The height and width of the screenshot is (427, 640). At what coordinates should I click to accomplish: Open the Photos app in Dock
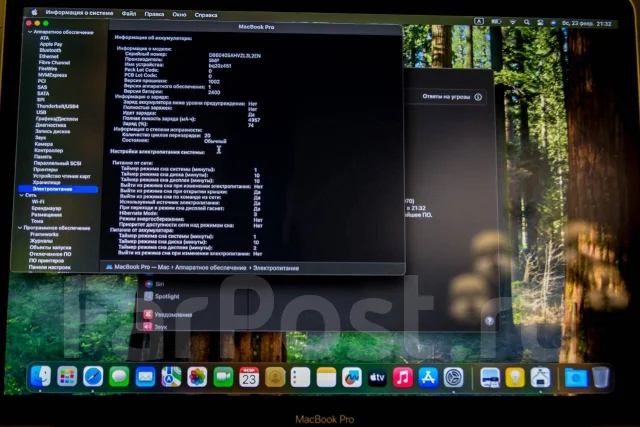tap(197, 377)
